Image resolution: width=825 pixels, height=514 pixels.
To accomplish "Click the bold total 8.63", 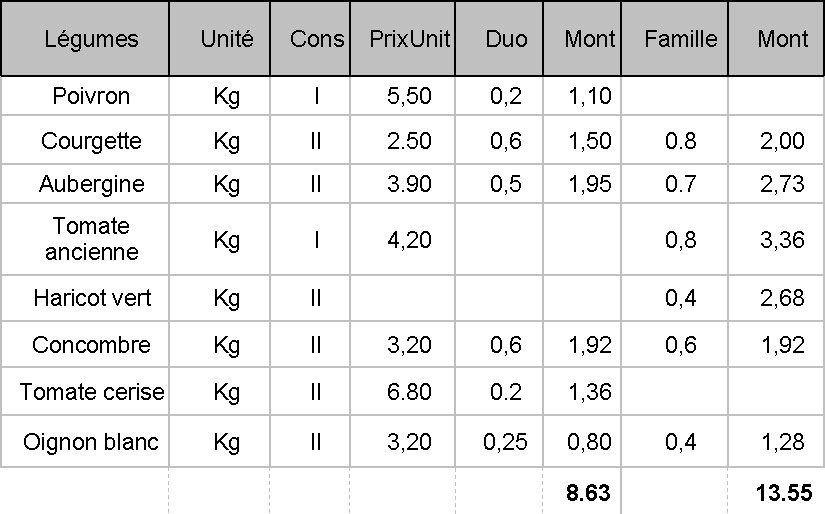I will (x=588, y=493).
